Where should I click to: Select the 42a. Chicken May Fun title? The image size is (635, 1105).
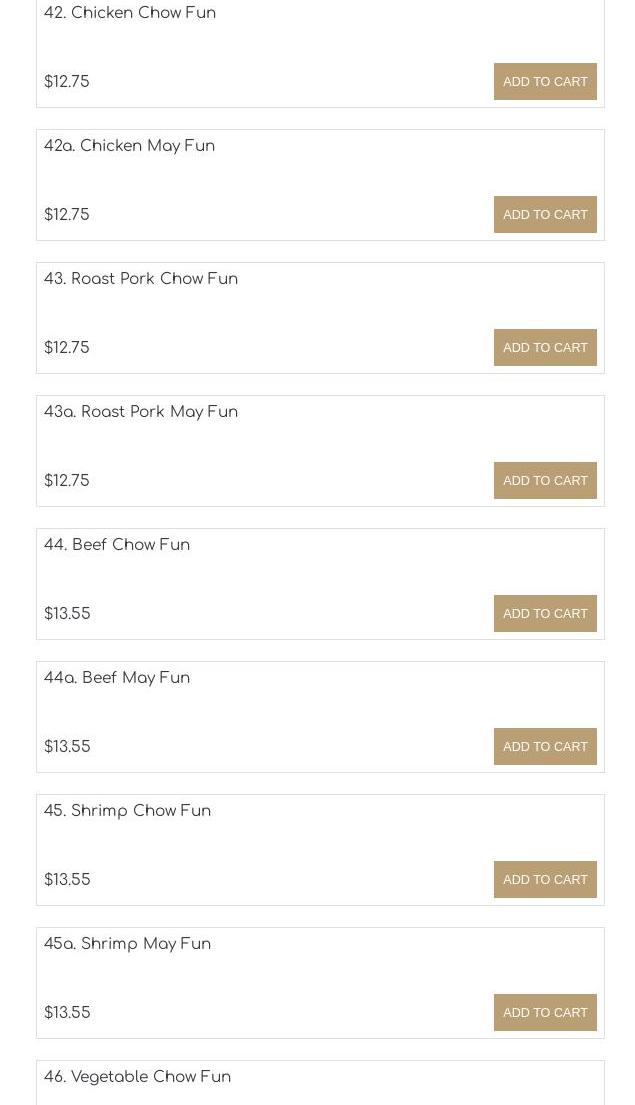[129, 146]
